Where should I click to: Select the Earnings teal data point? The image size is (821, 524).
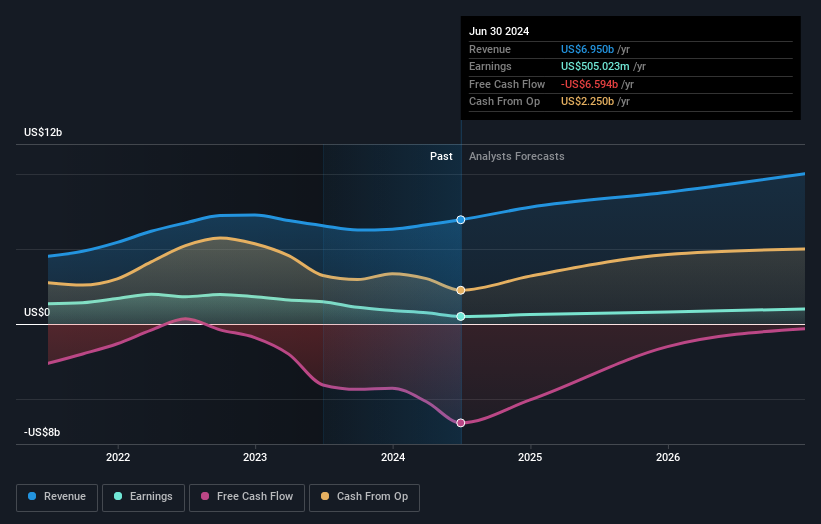460,316
